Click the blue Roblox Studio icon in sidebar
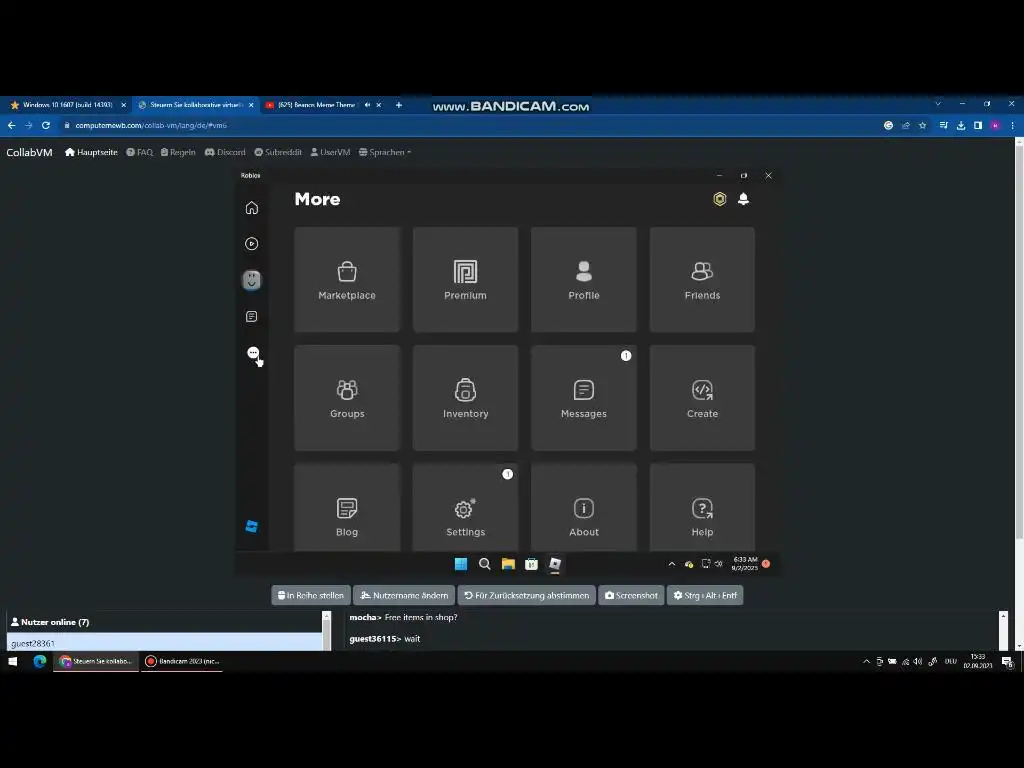1024x768 pixels. point(251,526)
